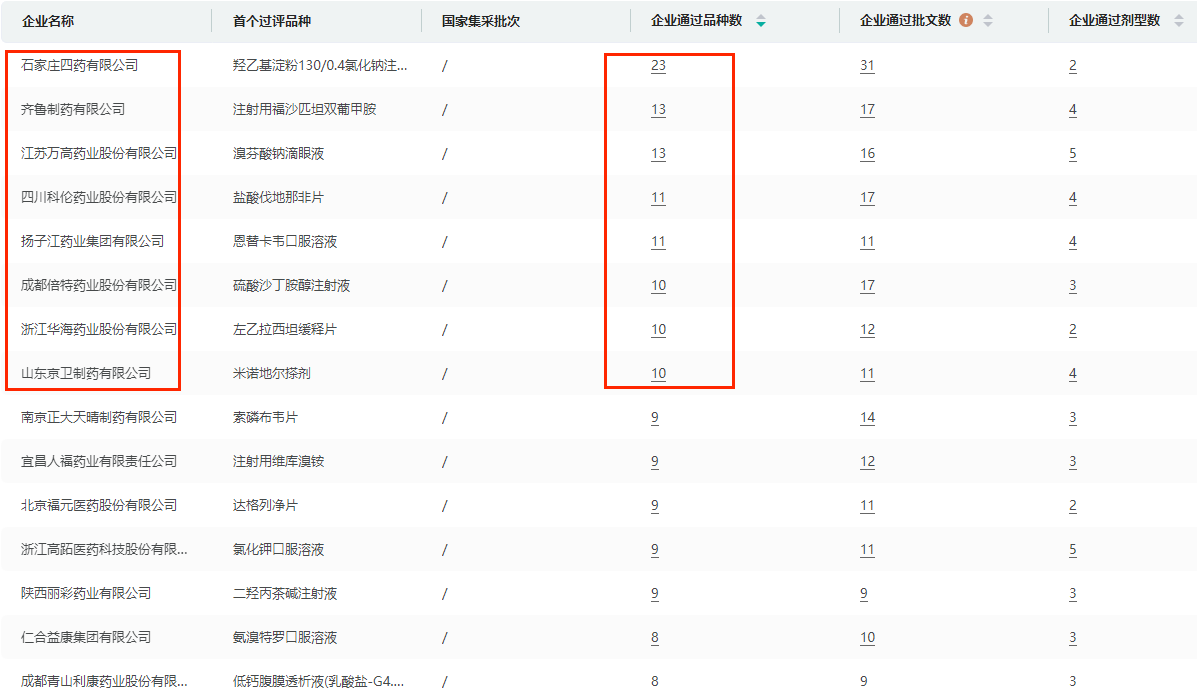Open approval count 10 for 仁合益康集团
1197x688 pixels.
click(867, 638)
